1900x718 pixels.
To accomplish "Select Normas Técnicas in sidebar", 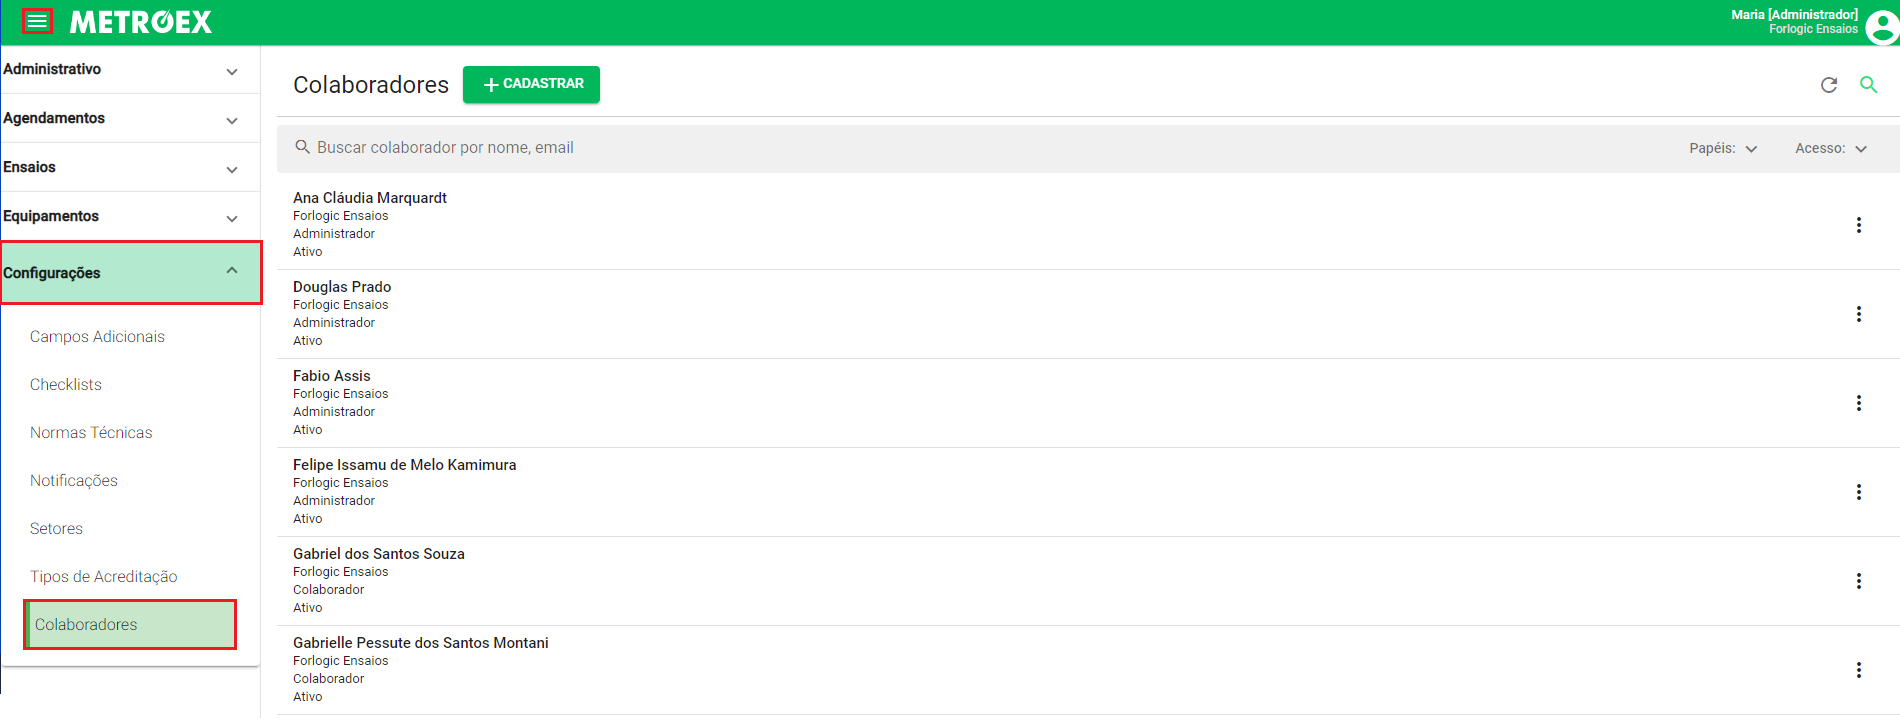I will (x=91, y=433).
